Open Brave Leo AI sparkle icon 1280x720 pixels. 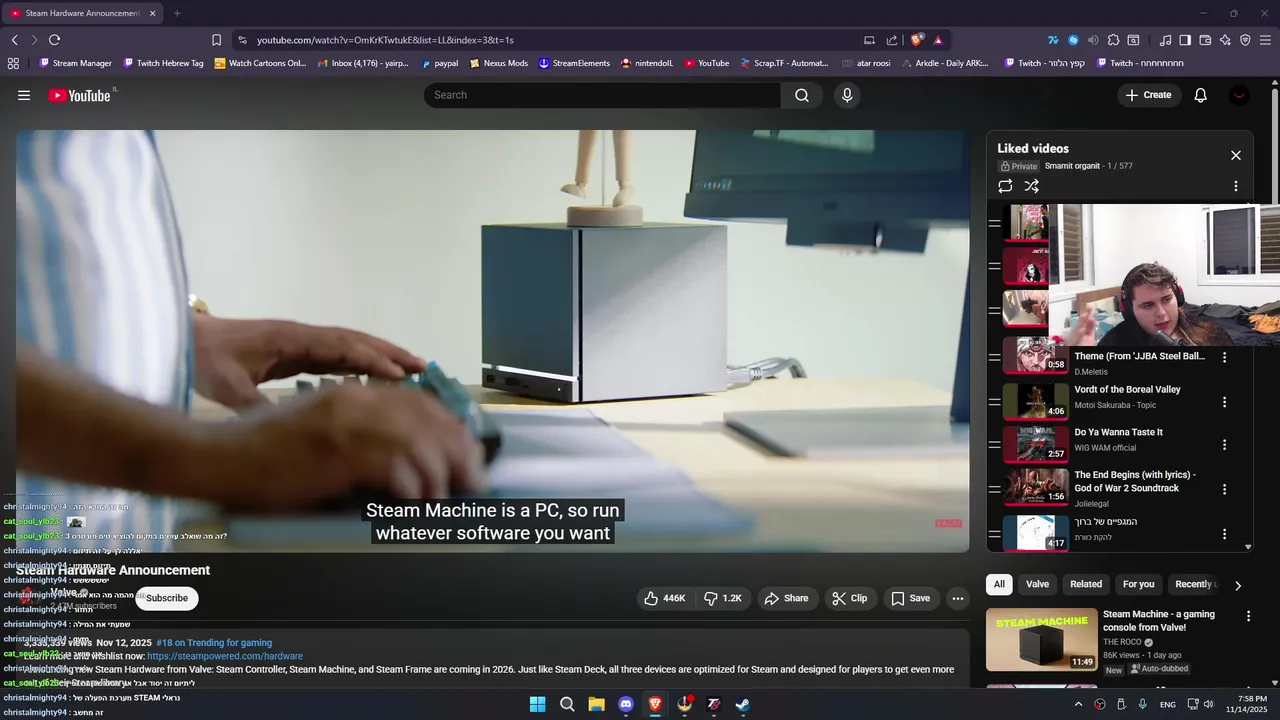click(1225, 40)
